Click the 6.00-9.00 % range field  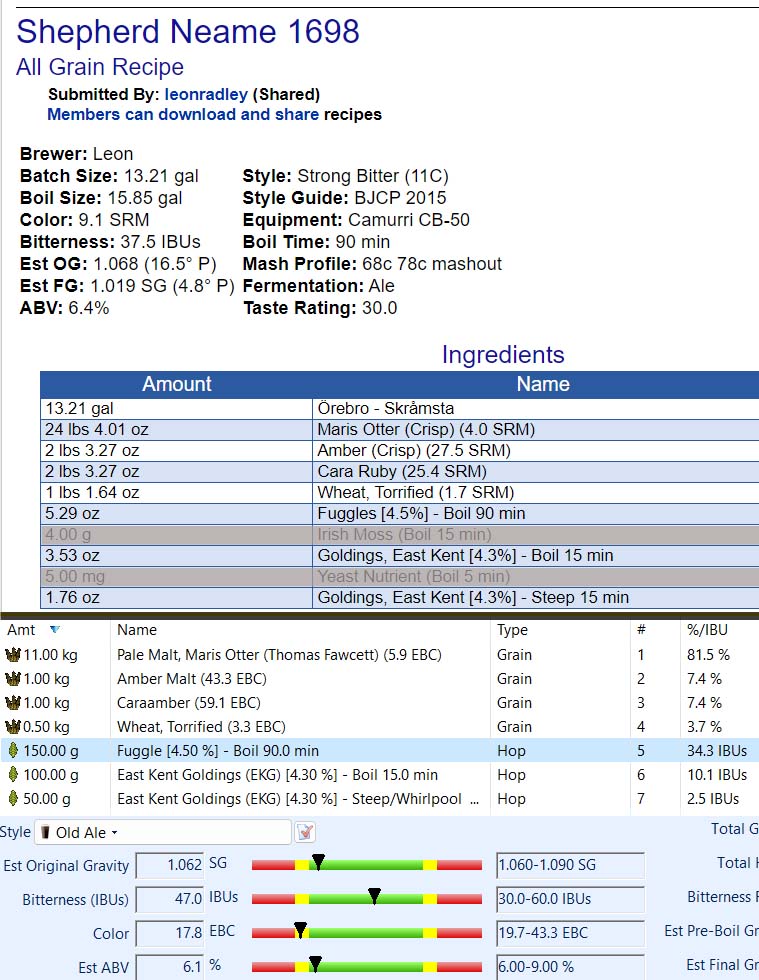570,966
